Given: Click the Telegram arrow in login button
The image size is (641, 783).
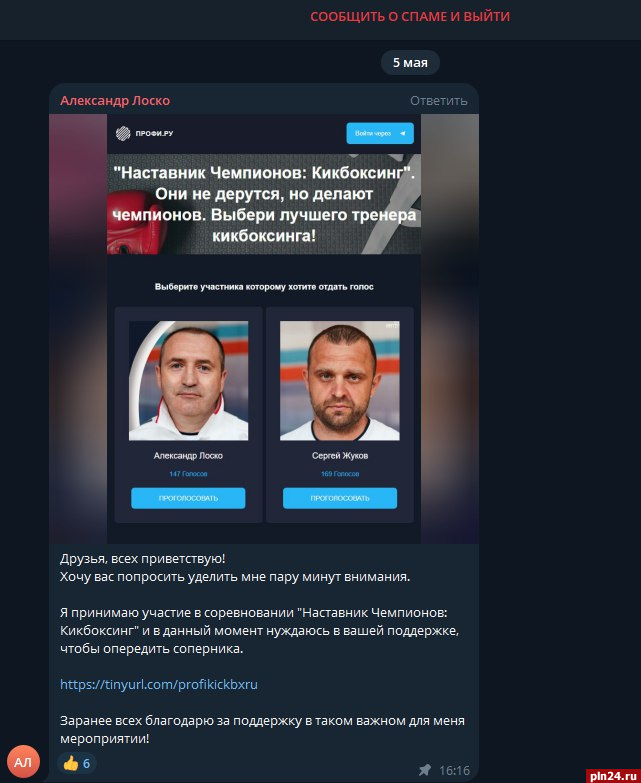Looking at the screenshot, I should (402, 133).
